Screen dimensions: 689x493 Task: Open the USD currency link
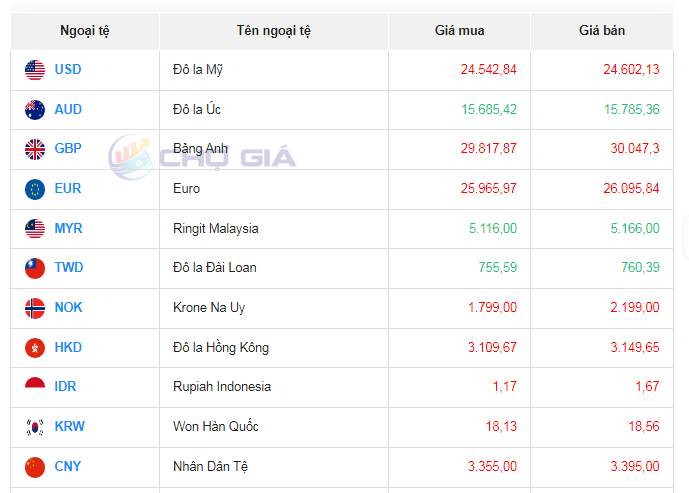tap(68, 70)
